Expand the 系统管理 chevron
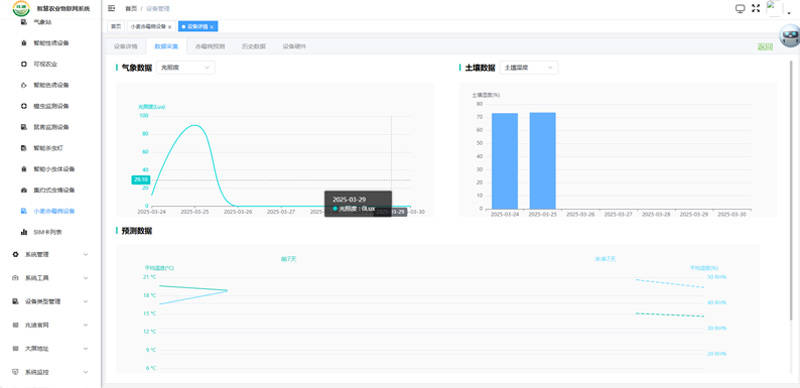The width and height of the screenshot is (800, 388). (85, 254)
